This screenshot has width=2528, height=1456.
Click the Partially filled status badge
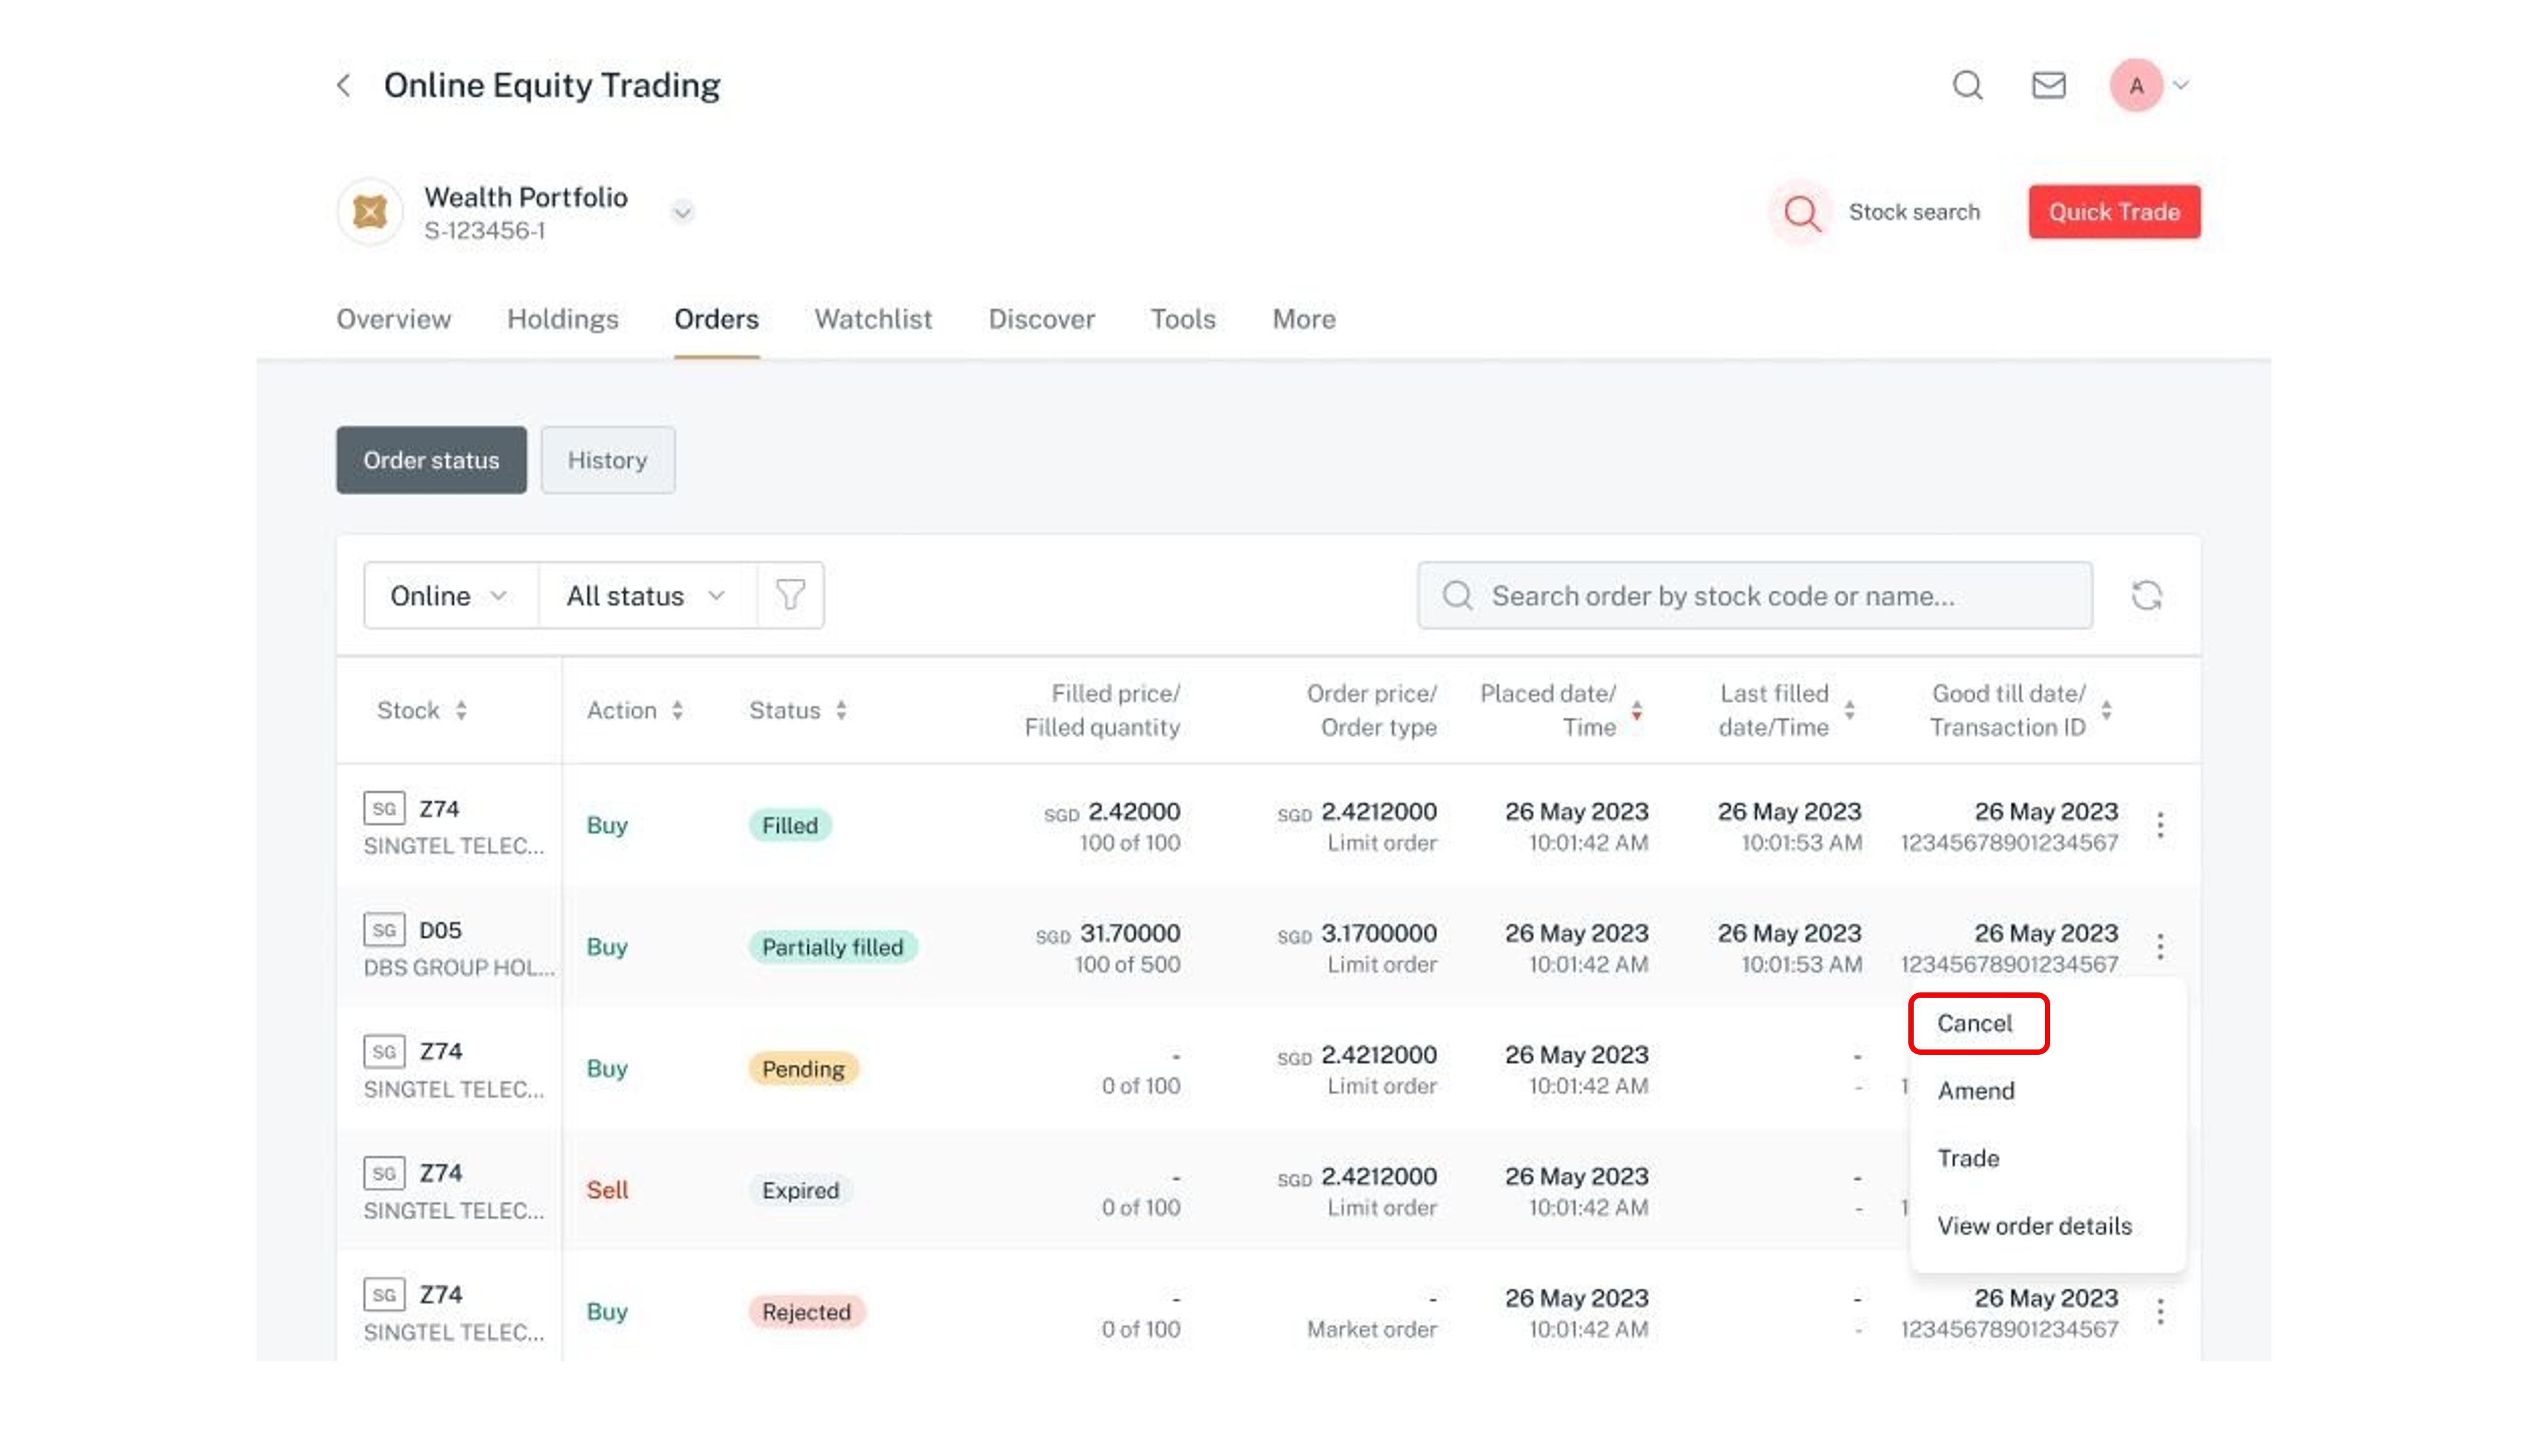pyautogui.click(x=832, y=947)
